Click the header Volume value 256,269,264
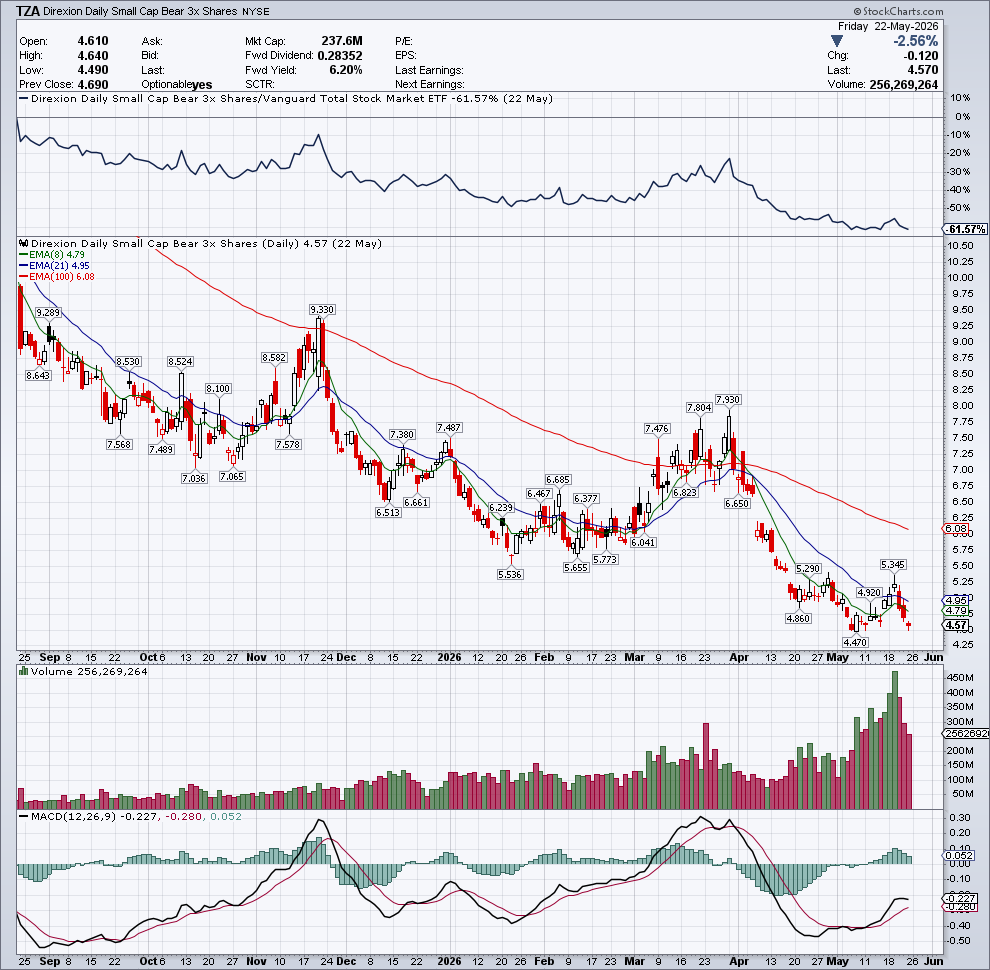Viewport: 990px width, 970px height. pos(904,85)
